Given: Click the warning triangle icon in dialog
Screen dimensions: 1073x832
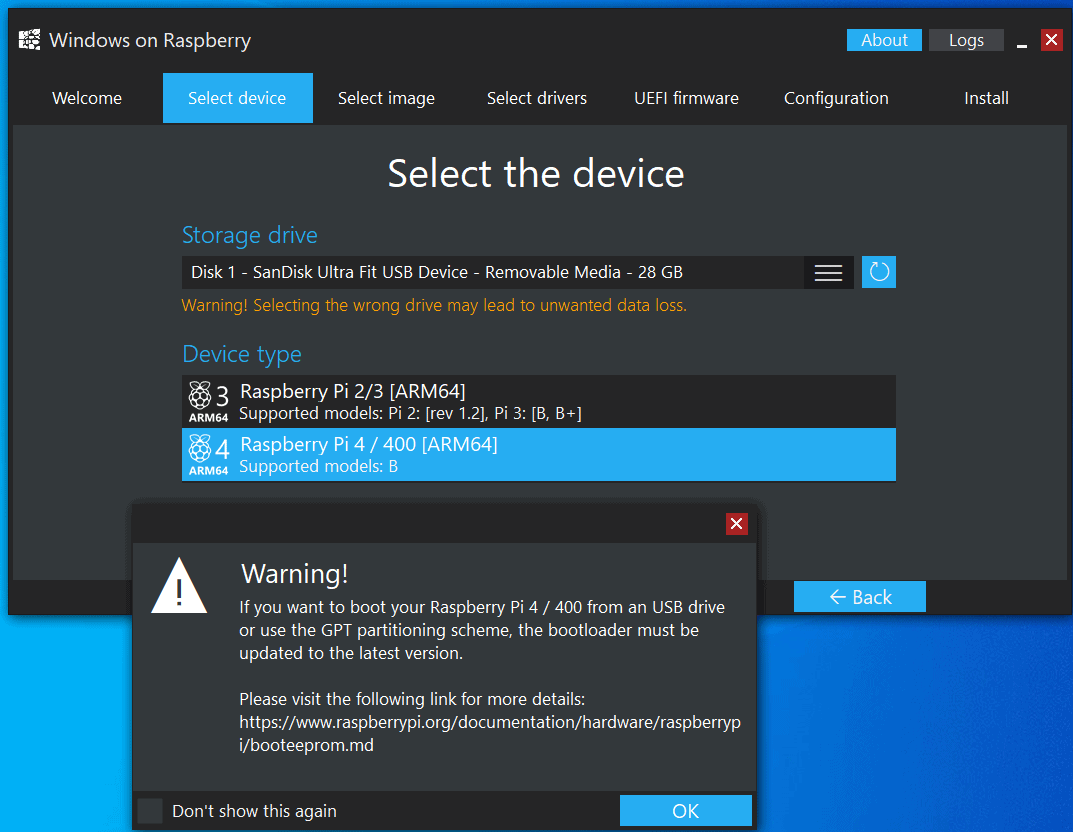Looking at the screenshot, I should [179, 586].
